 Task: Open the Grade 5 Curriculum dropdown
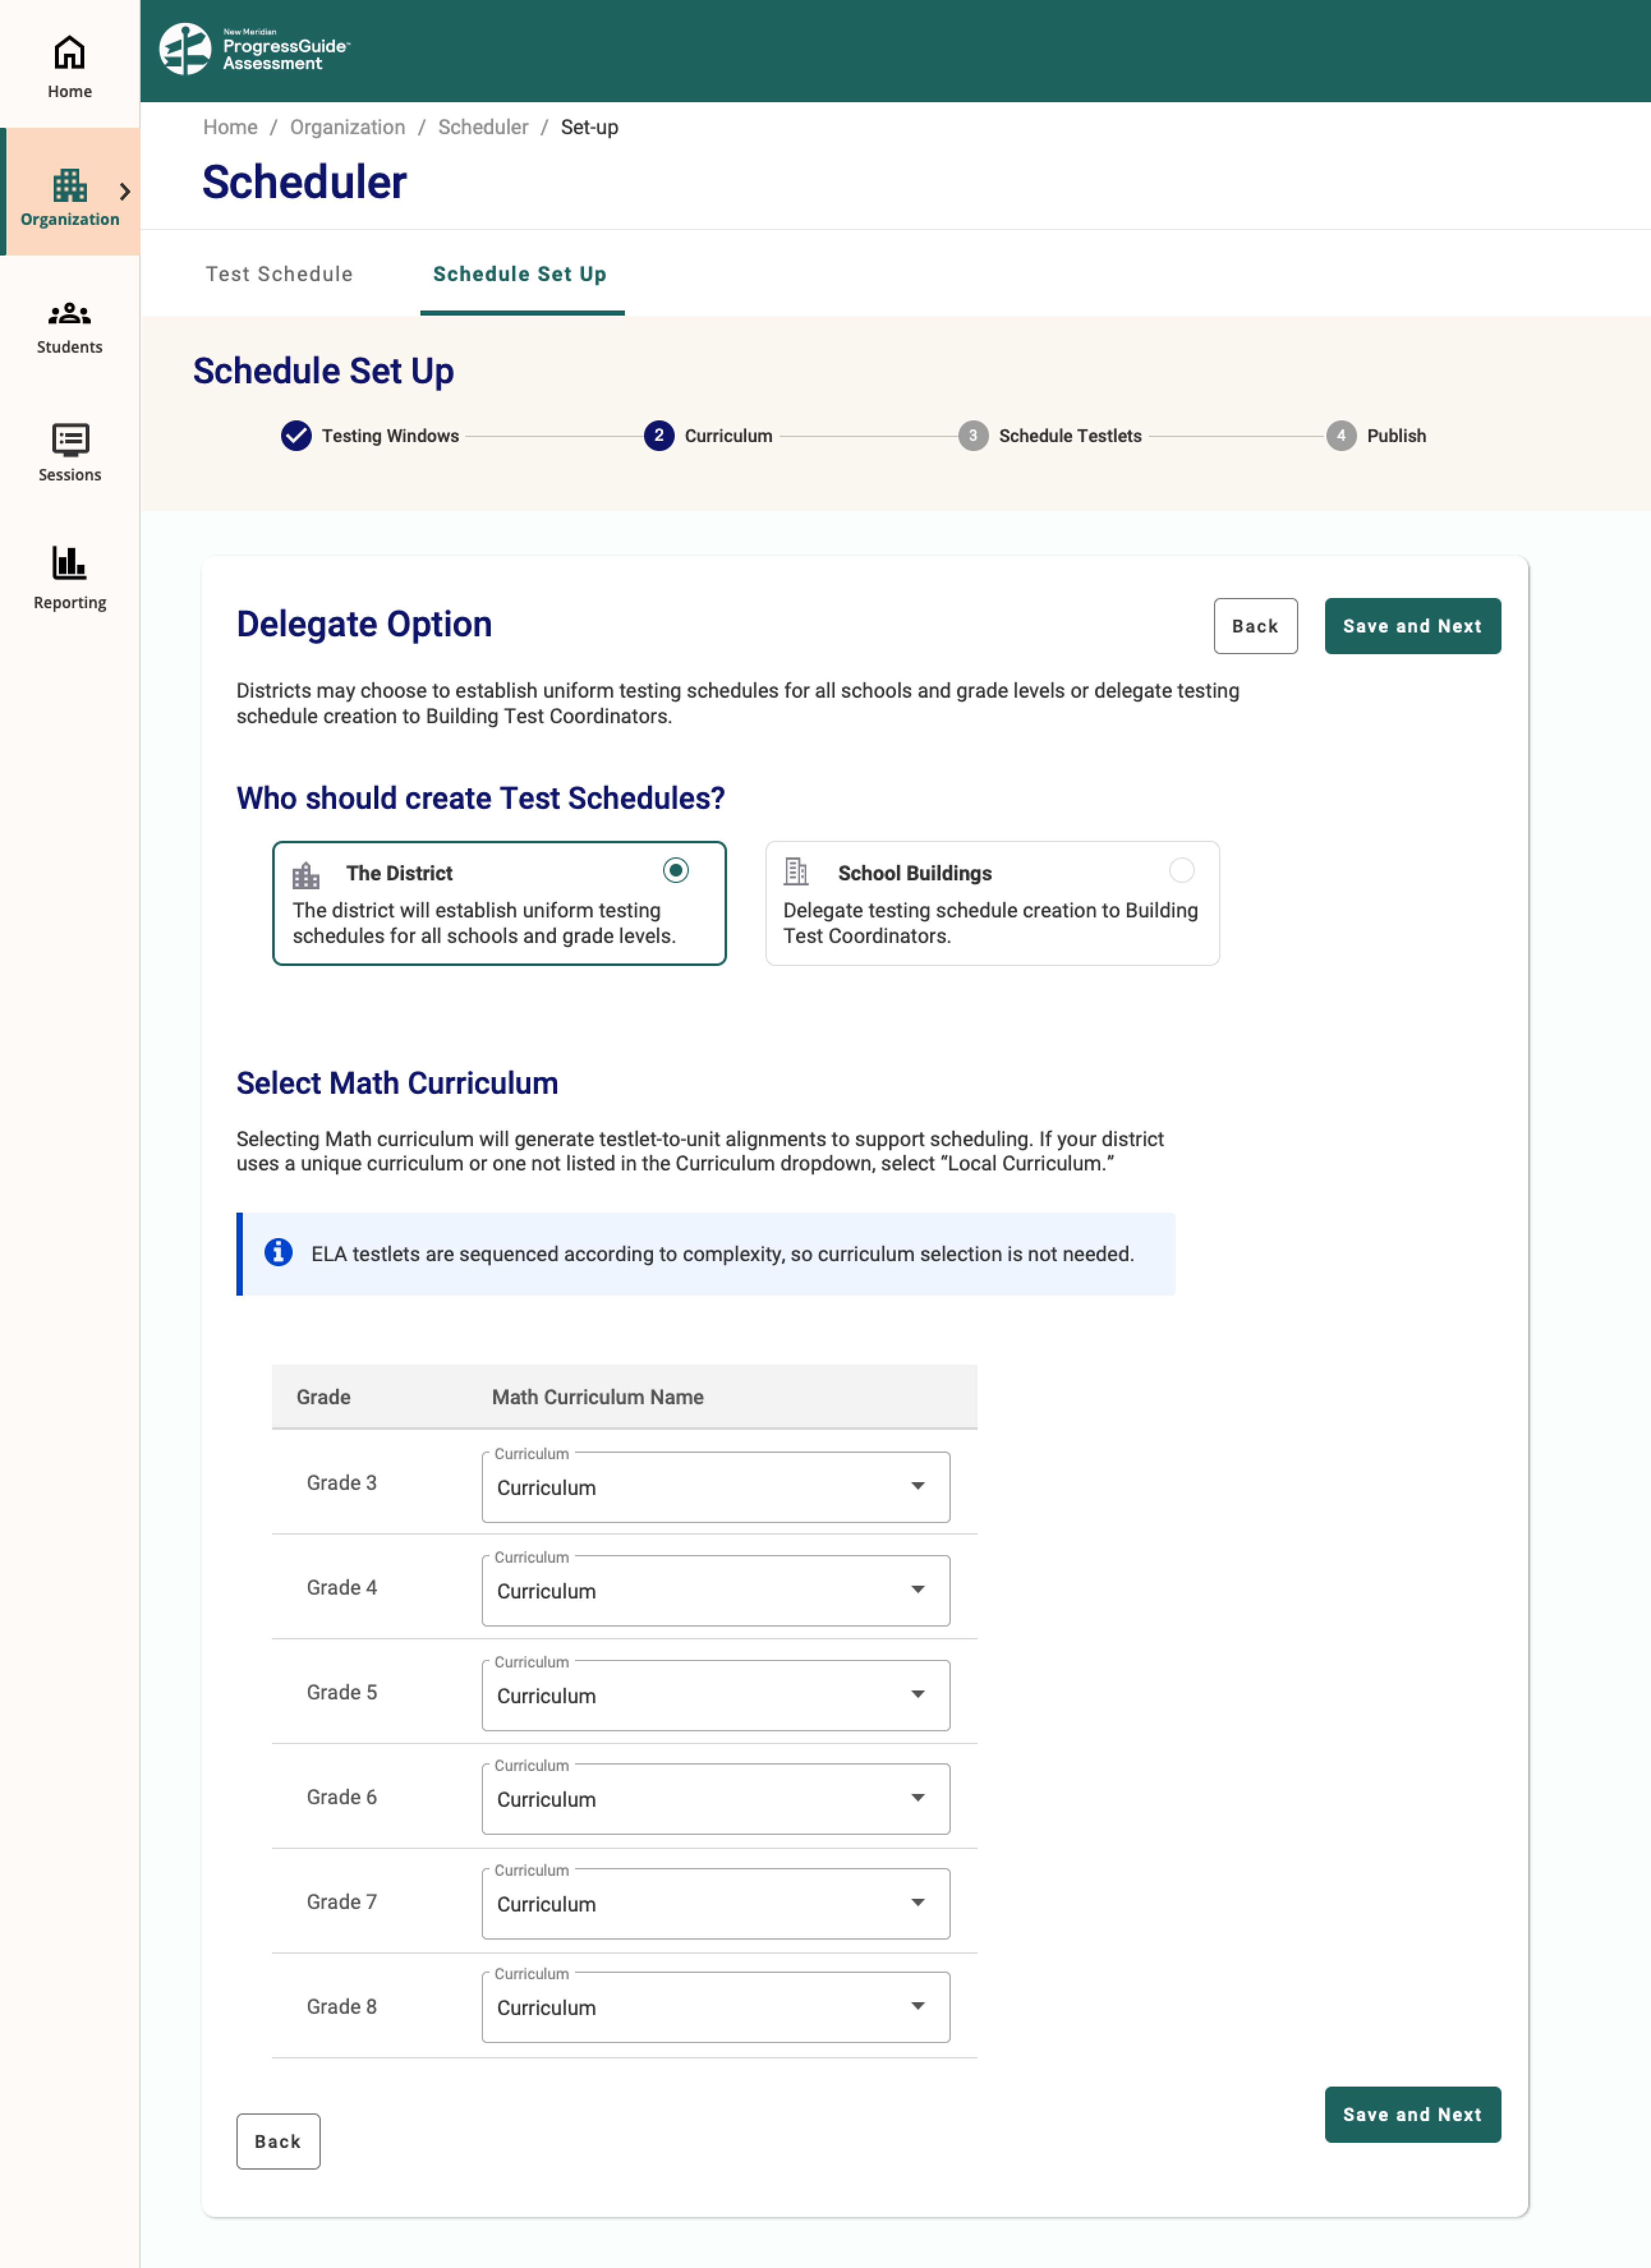point(715,1695)
